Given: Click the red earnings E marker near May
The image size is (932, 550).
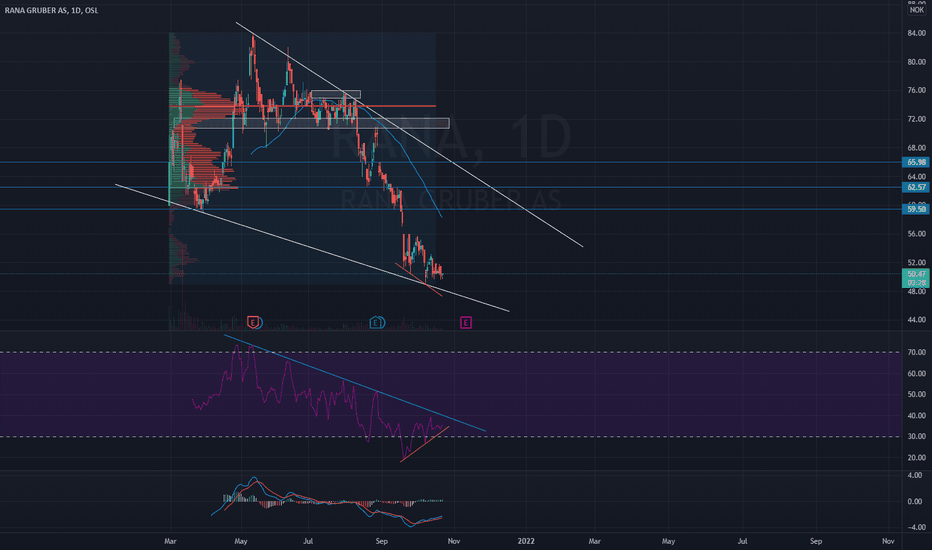Looking at the screenshot, I should tap(253, 322).
